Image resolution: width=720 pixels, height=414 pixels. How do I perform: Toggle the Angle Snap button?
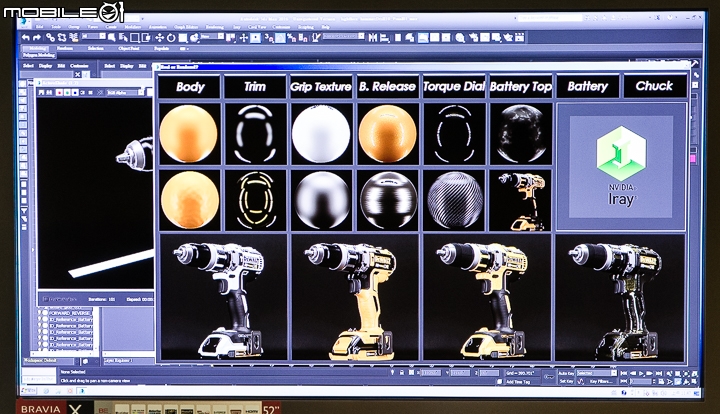[x=281, y=38]
